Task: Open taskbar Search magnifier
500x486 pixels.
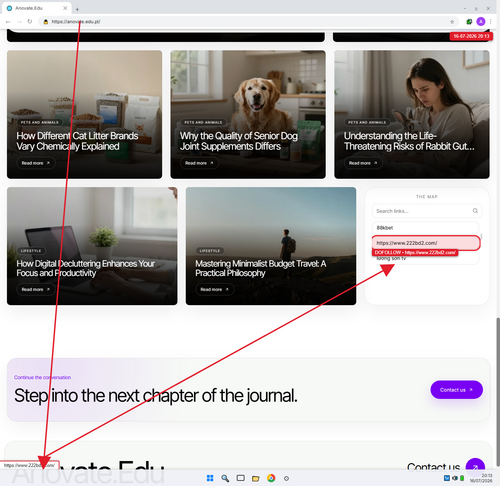Action: pyautogui.click(x=225, y=478)
